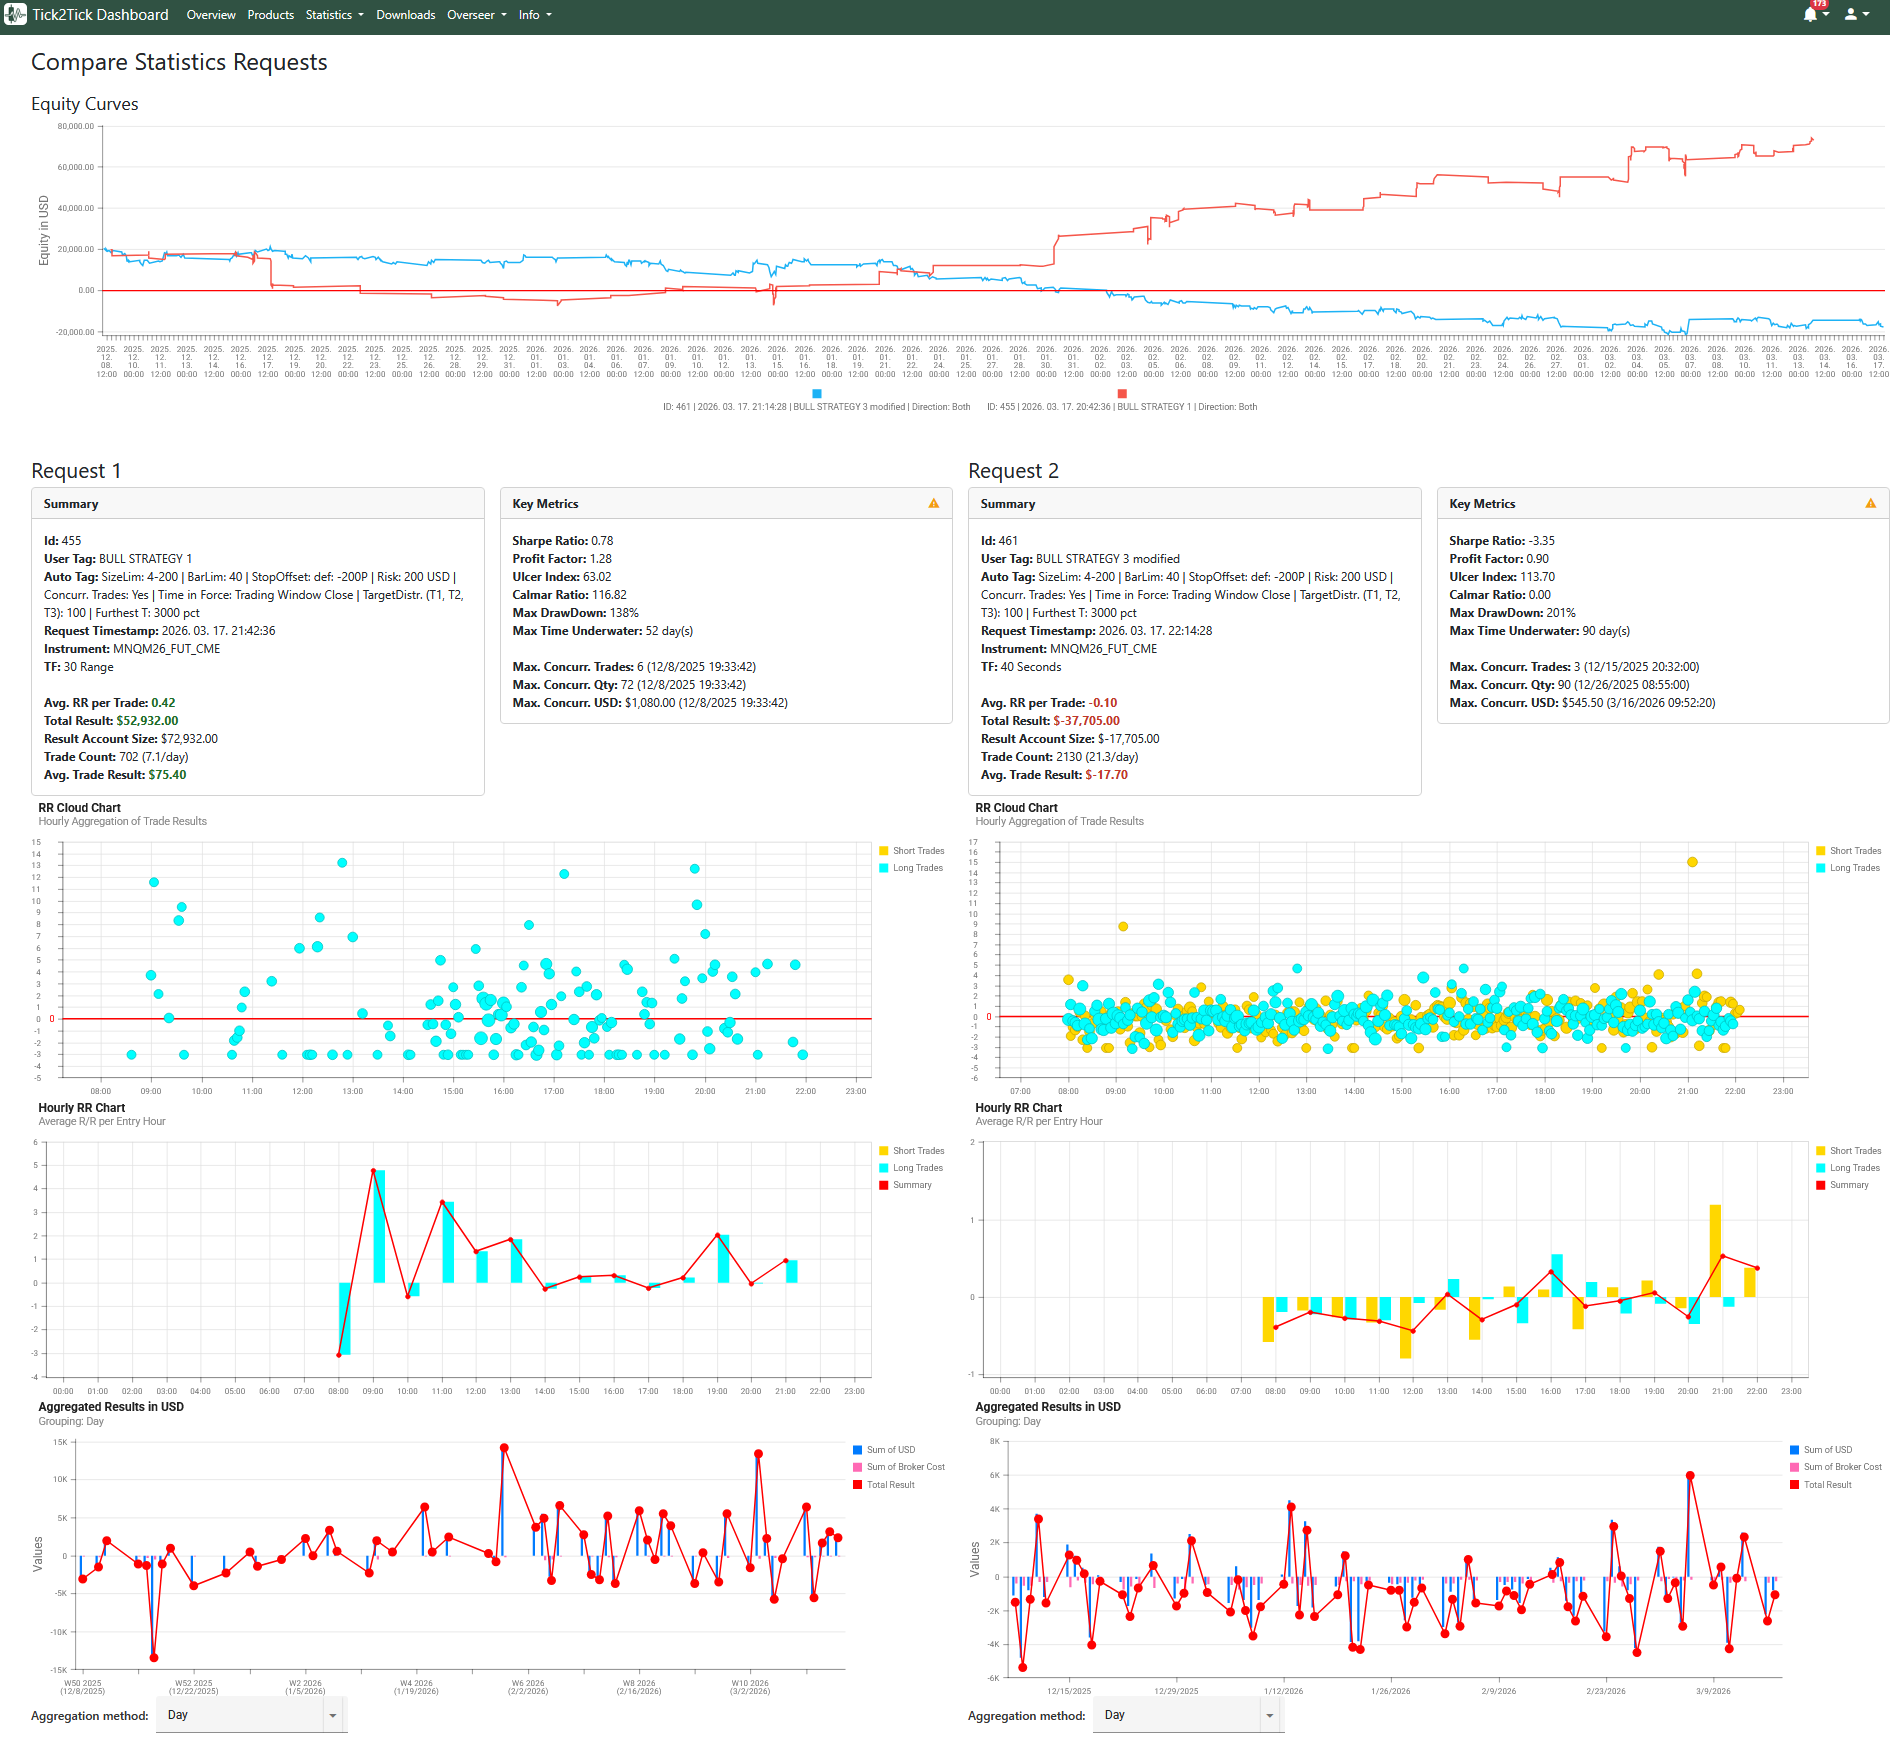Toggle Total Result swatch in Request 2 legend
The image size is (1890, 1740).
(1795, 1485)
